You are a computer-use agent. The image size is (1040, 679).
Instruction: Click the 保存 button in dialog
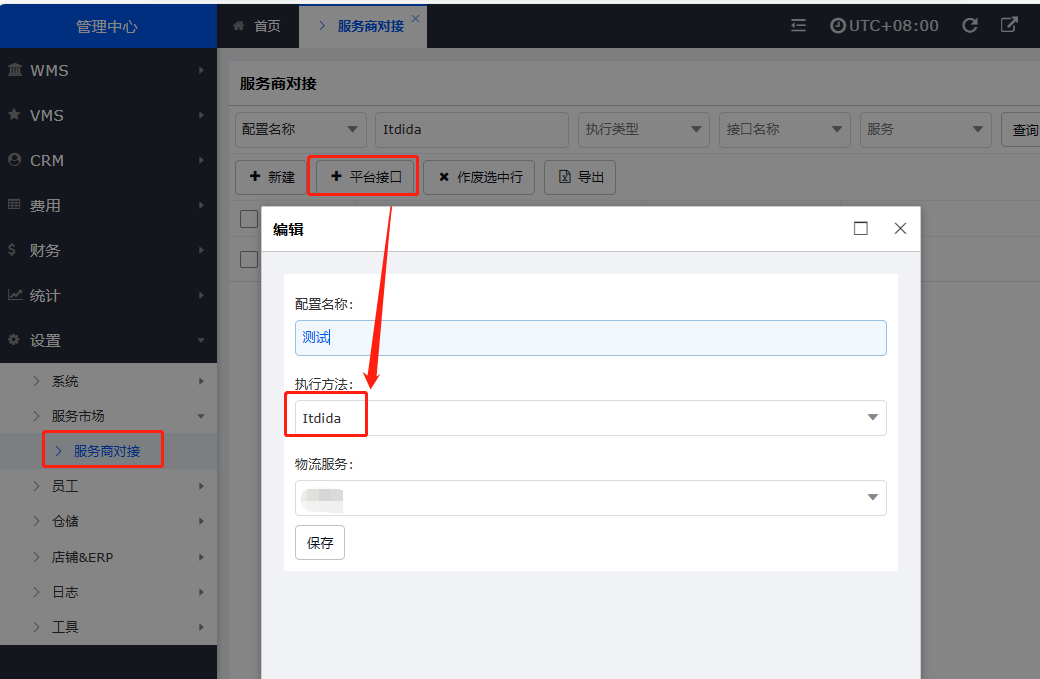320,542
